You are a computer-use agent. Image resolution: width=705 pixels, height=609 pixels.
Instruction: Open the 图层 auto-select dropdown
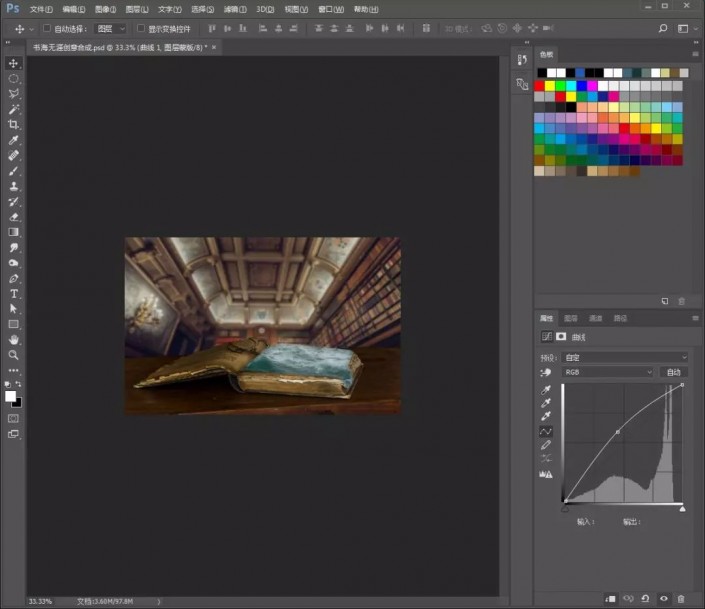[x=110, y=29]
